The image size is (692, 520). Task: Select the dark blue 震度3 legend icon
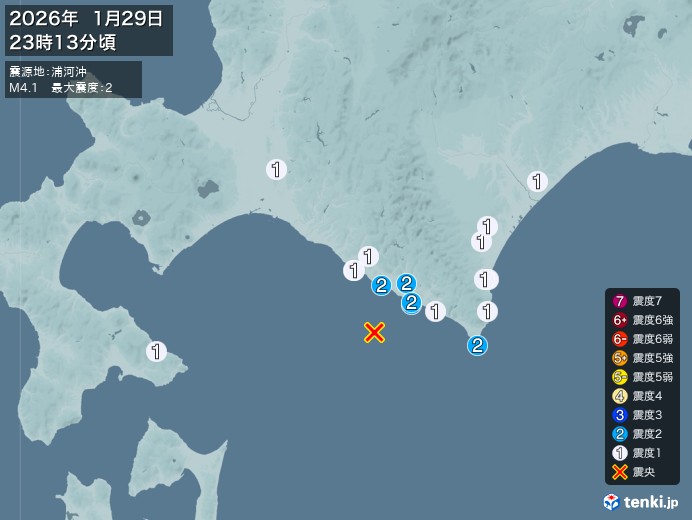(620, 415)
